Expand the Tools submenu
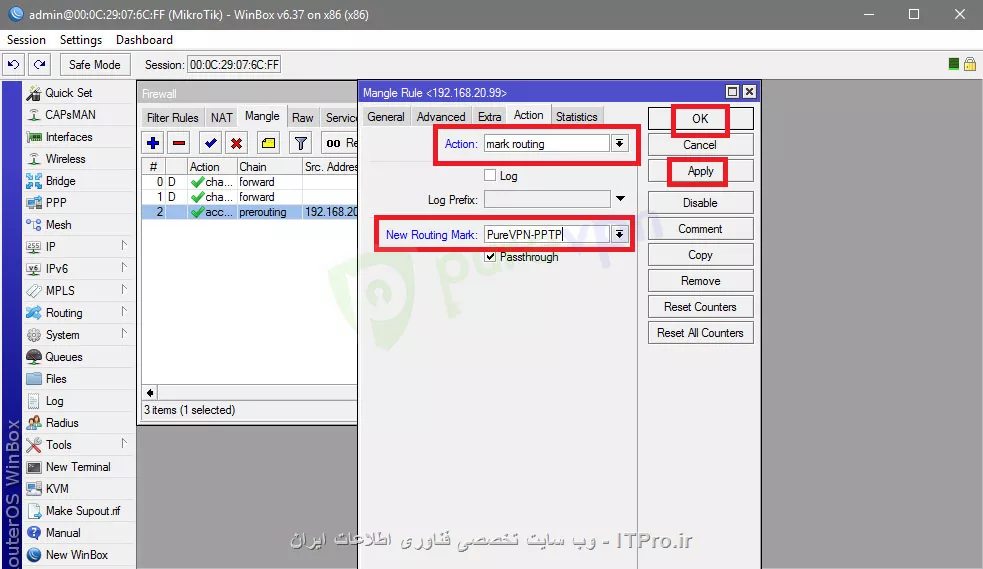Image resolution: width=983 pixels, height=569 pixels. pos(124,444)
